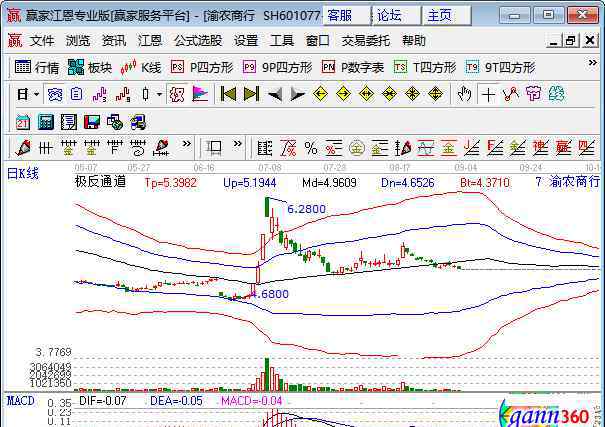605x427 pixels.
Task: Expand the top toolbar overflow chevron
Action: point(592,62)
